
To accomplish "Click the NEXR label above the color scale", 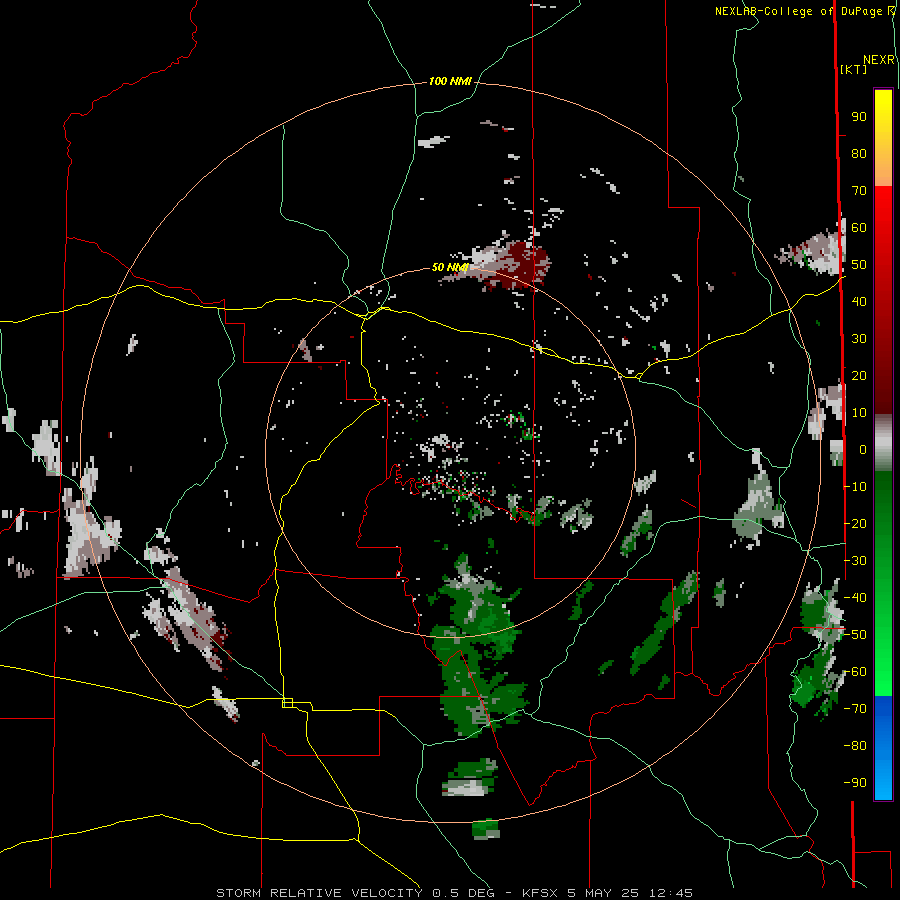I will pyautogui.click(x=879, y=60).
